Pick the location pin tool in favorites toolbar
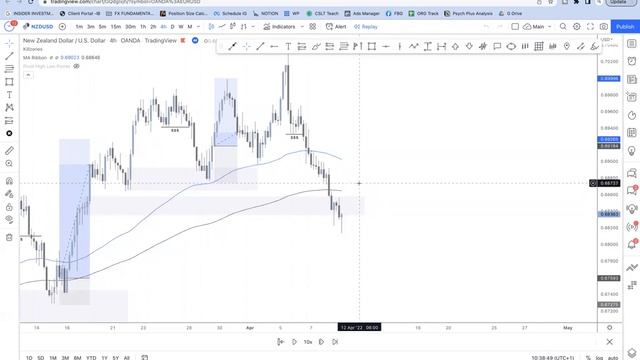640x360 pixels. [567, 47]
